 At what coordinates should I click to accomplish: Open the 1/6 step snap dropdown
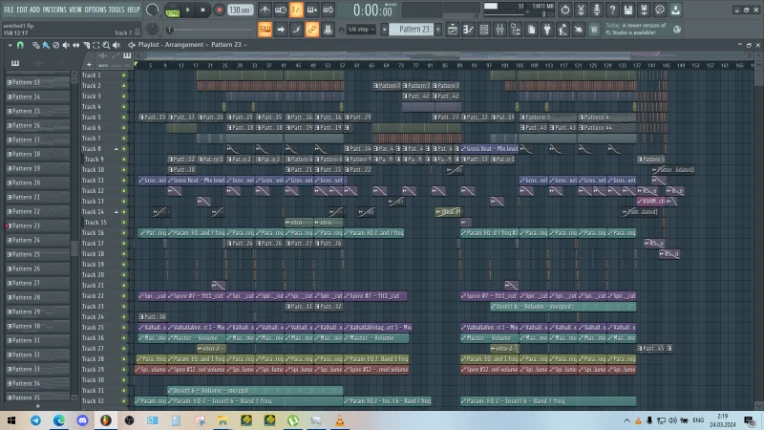click(x=361, y=30)
